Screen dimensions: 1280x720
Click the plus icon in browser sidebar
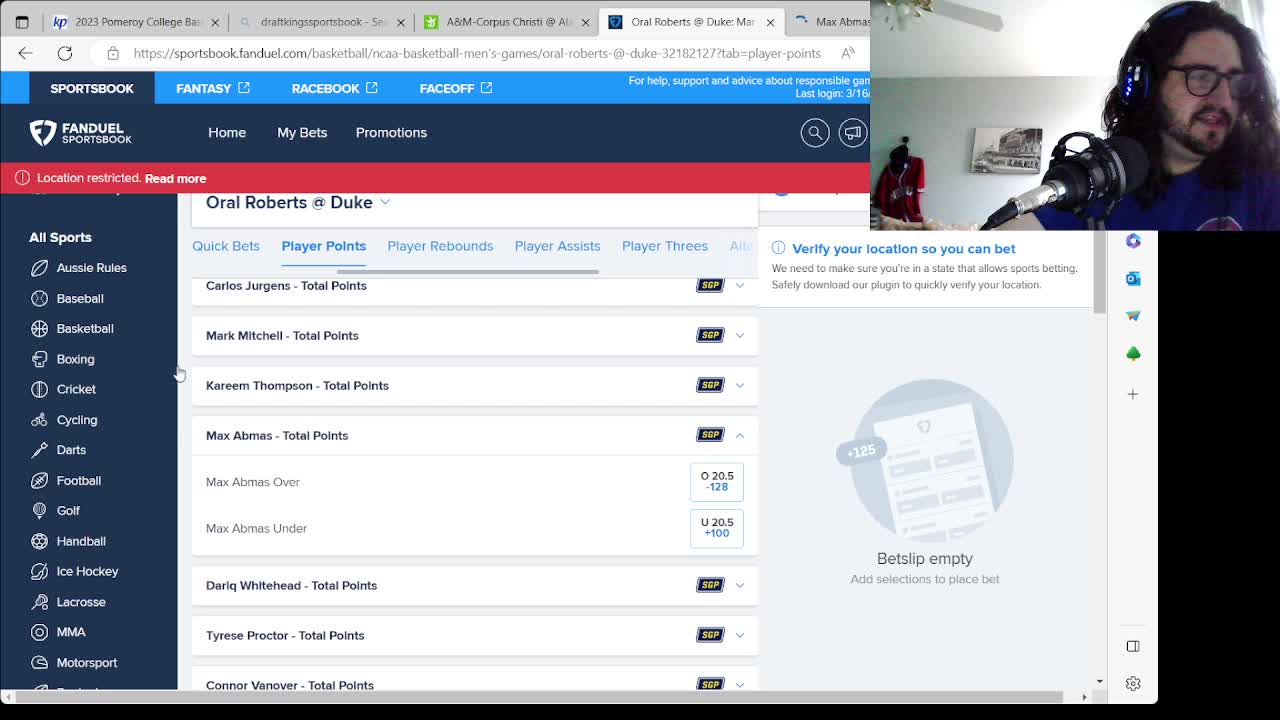1133,394
